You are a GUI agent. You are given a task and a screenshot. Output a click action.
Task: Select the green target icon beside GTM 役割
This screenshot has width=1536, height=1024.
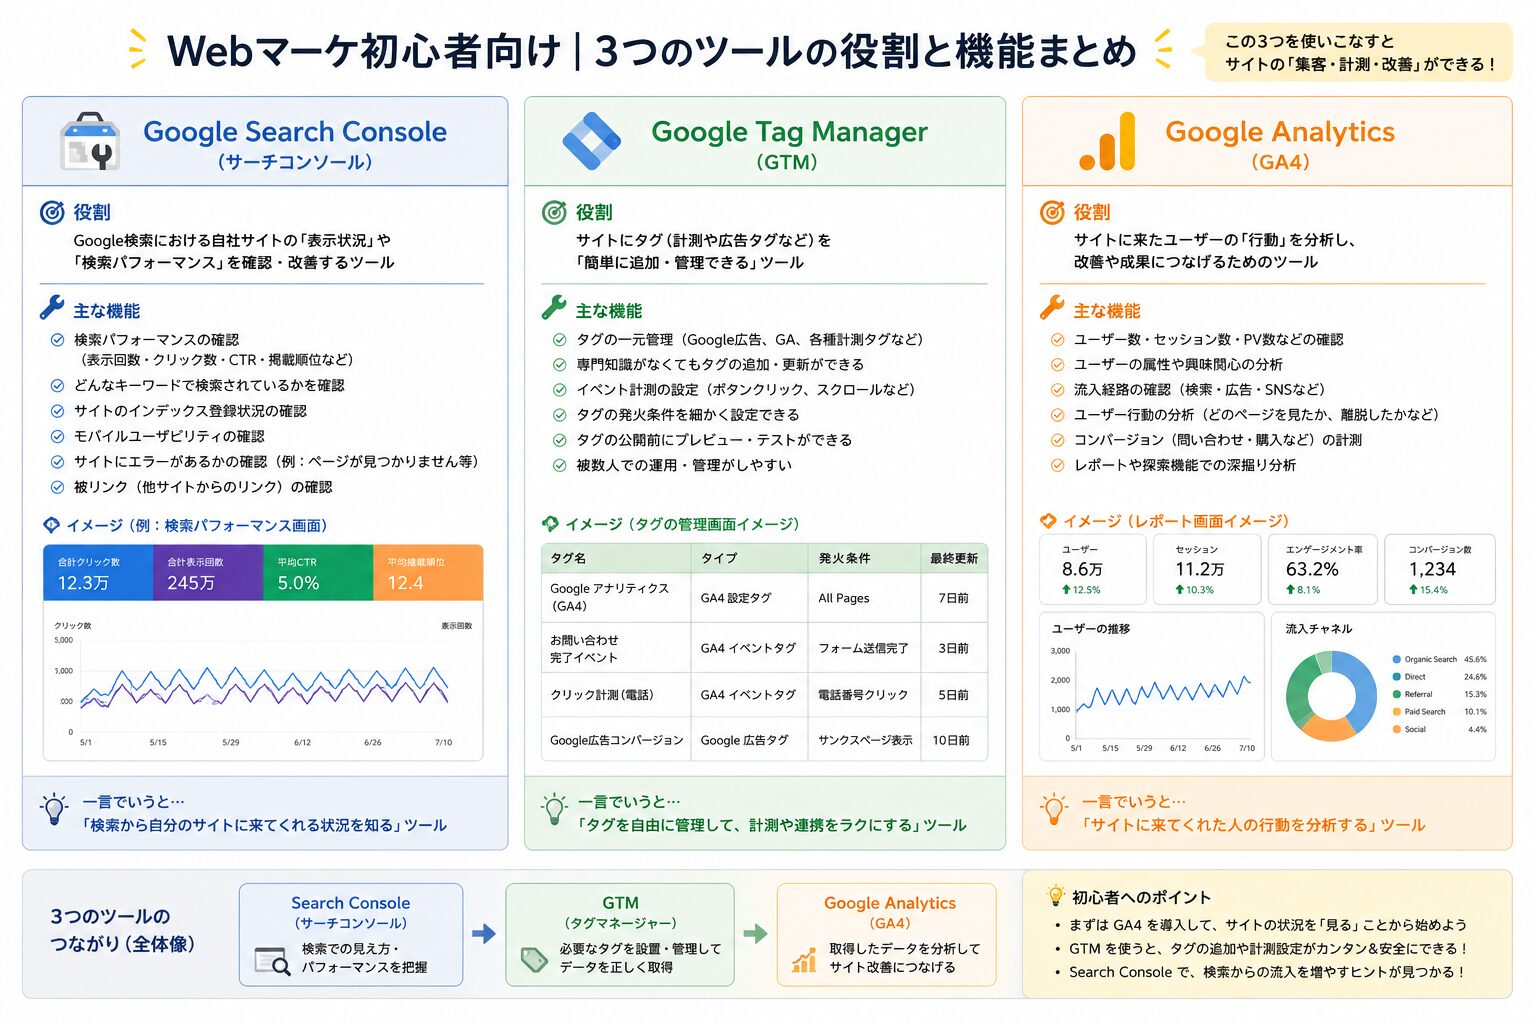[554, 212]
